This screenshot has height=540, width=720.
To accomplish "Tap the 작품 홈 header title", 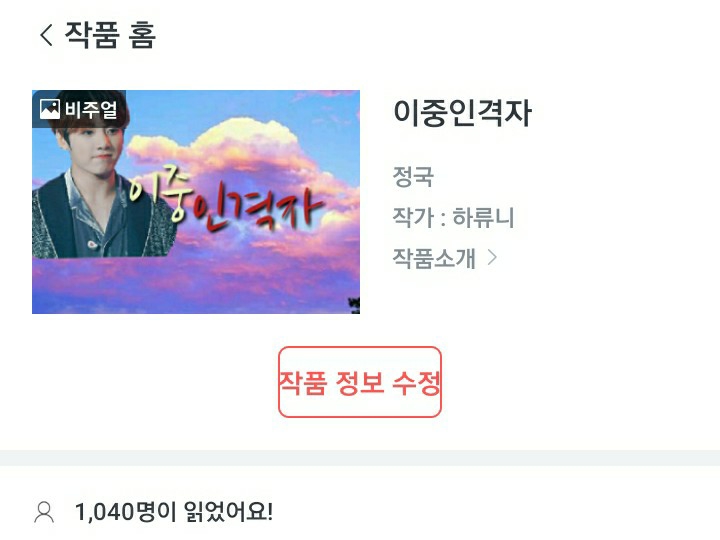I will coord(110,35).
